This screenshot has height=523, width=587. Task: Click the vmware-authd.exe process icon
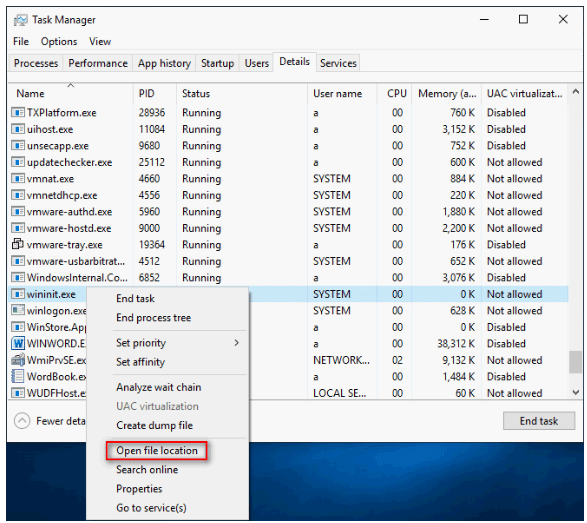[x=18, y=212]
